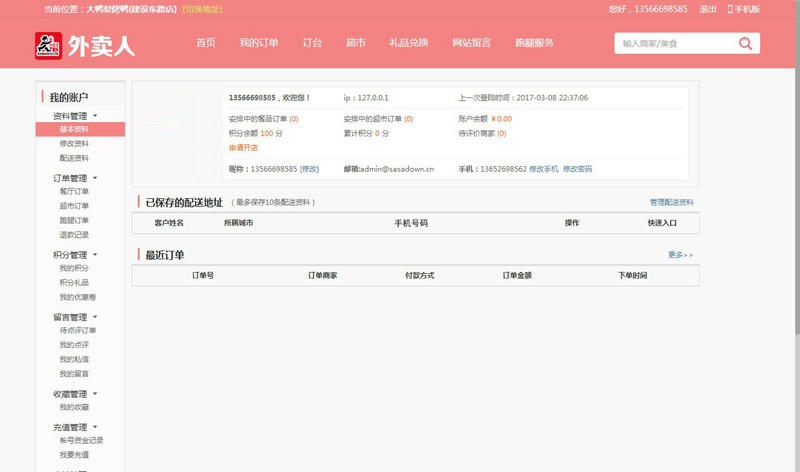800x472 pixels.
Task: Click the [修改] link next to nickname
Action: coord(309,169)
